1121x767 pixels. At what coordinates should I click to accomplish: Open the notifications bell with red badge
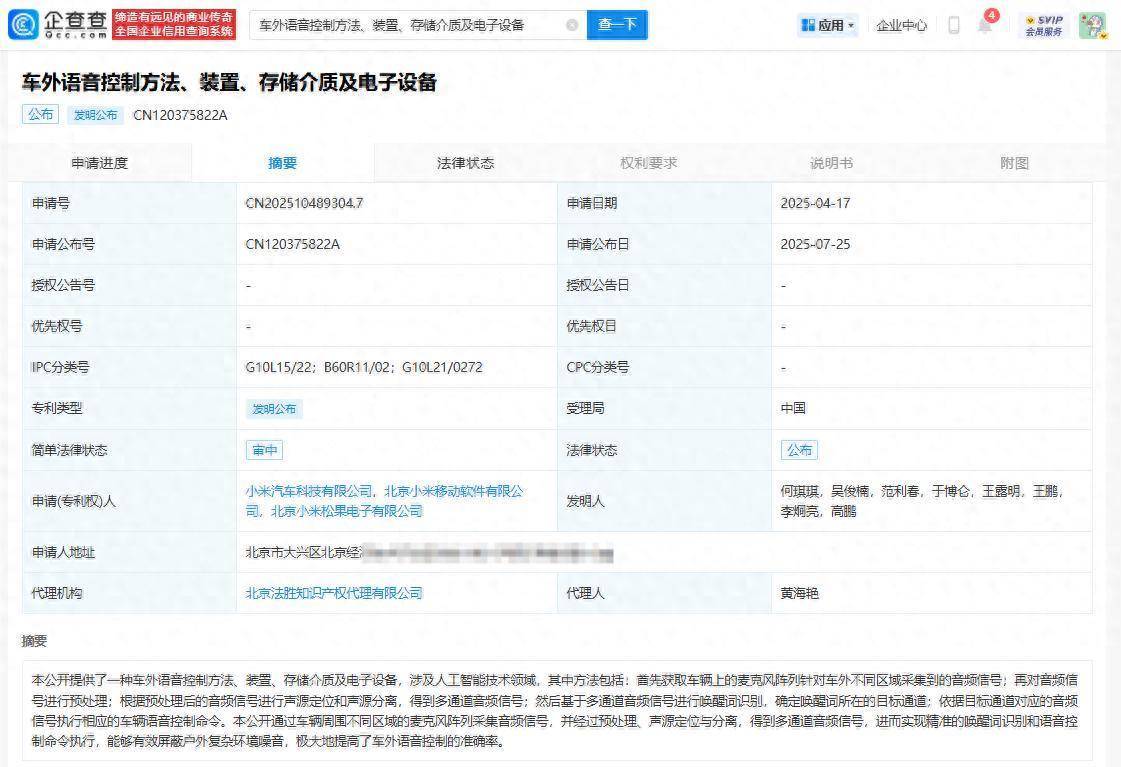(985, 25)
